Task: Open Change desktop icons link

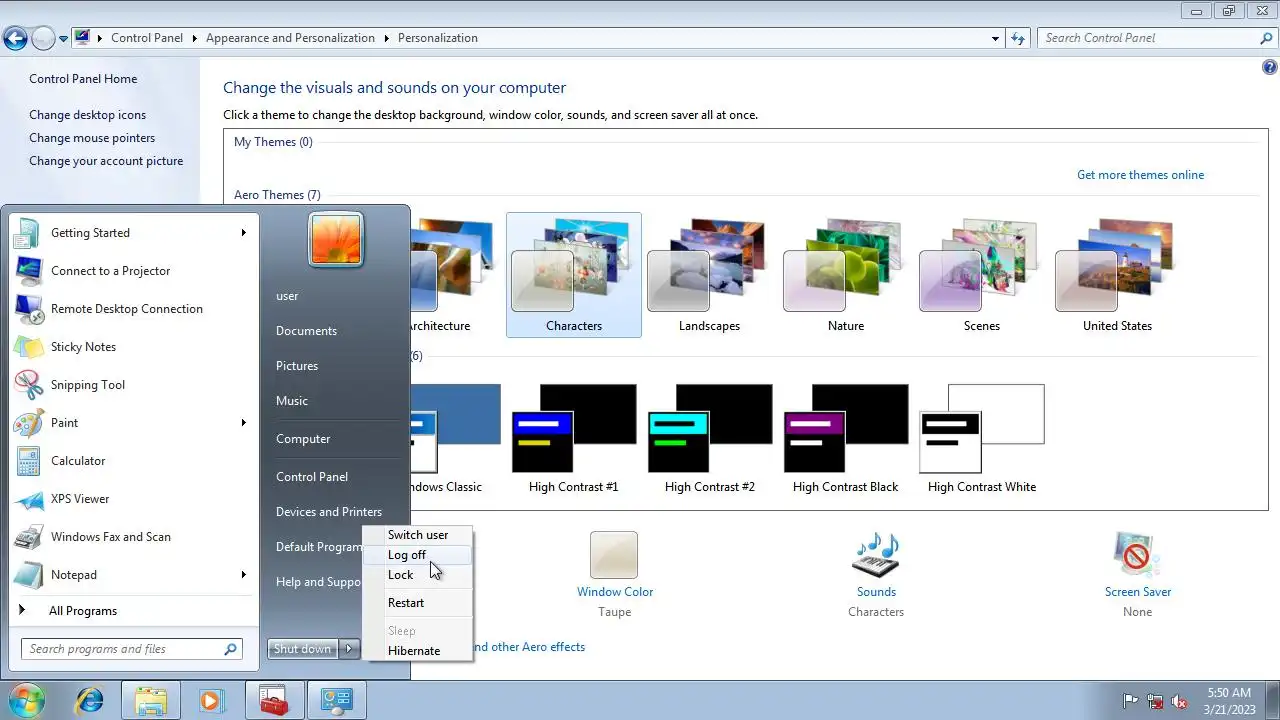Action: 87,115
